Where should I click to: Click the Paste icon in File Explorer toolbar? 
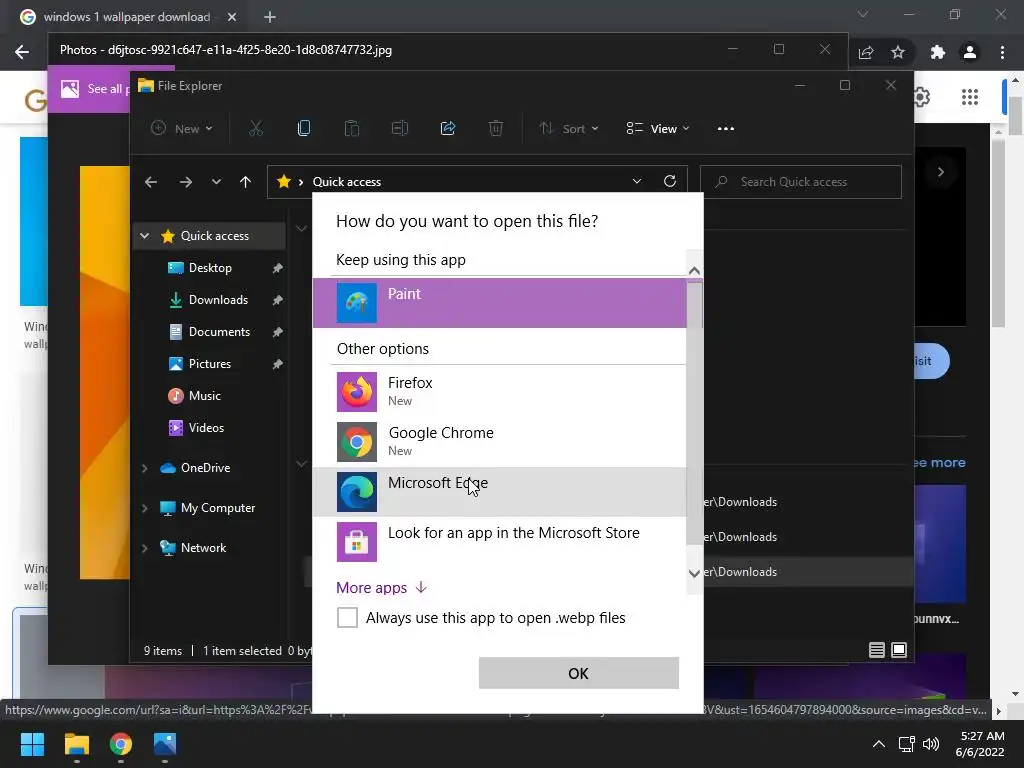(352, 129)
